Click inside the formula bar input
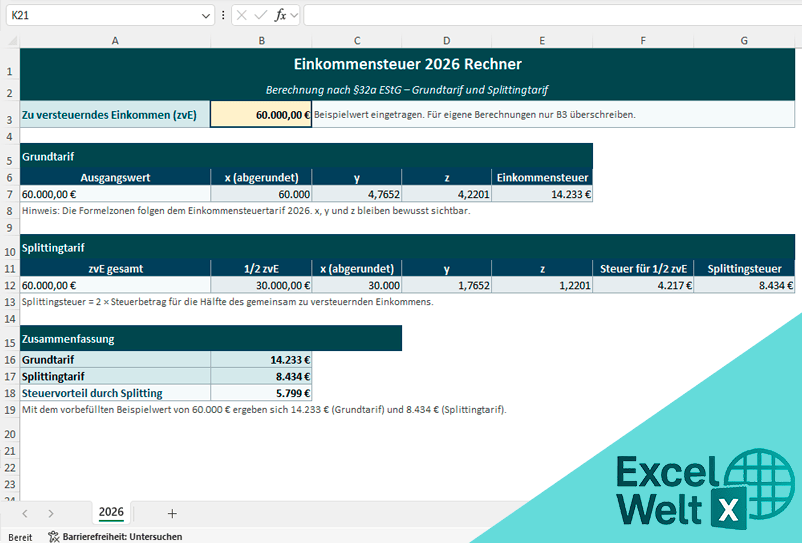Image resolution: width=802 pixels, height=543 pixels. click(552, 15)
